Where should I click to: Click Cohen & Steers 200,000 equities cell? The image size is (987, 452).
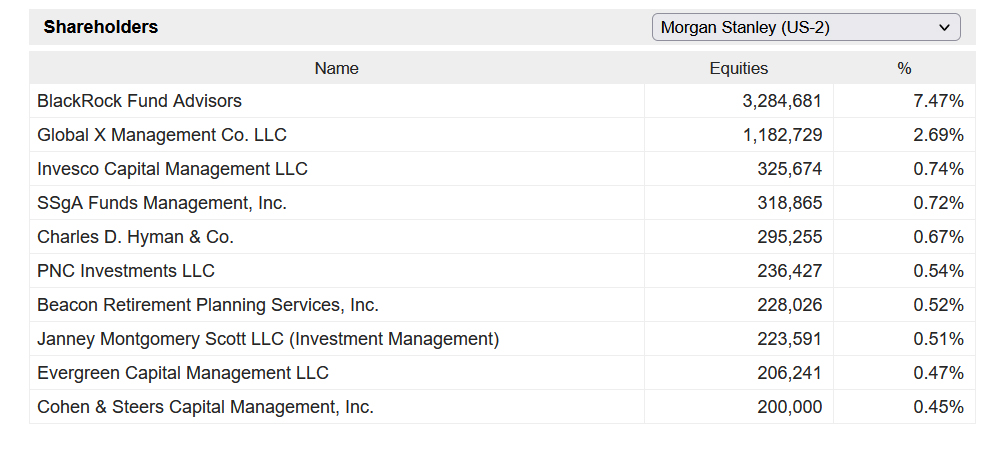point(790,407)
